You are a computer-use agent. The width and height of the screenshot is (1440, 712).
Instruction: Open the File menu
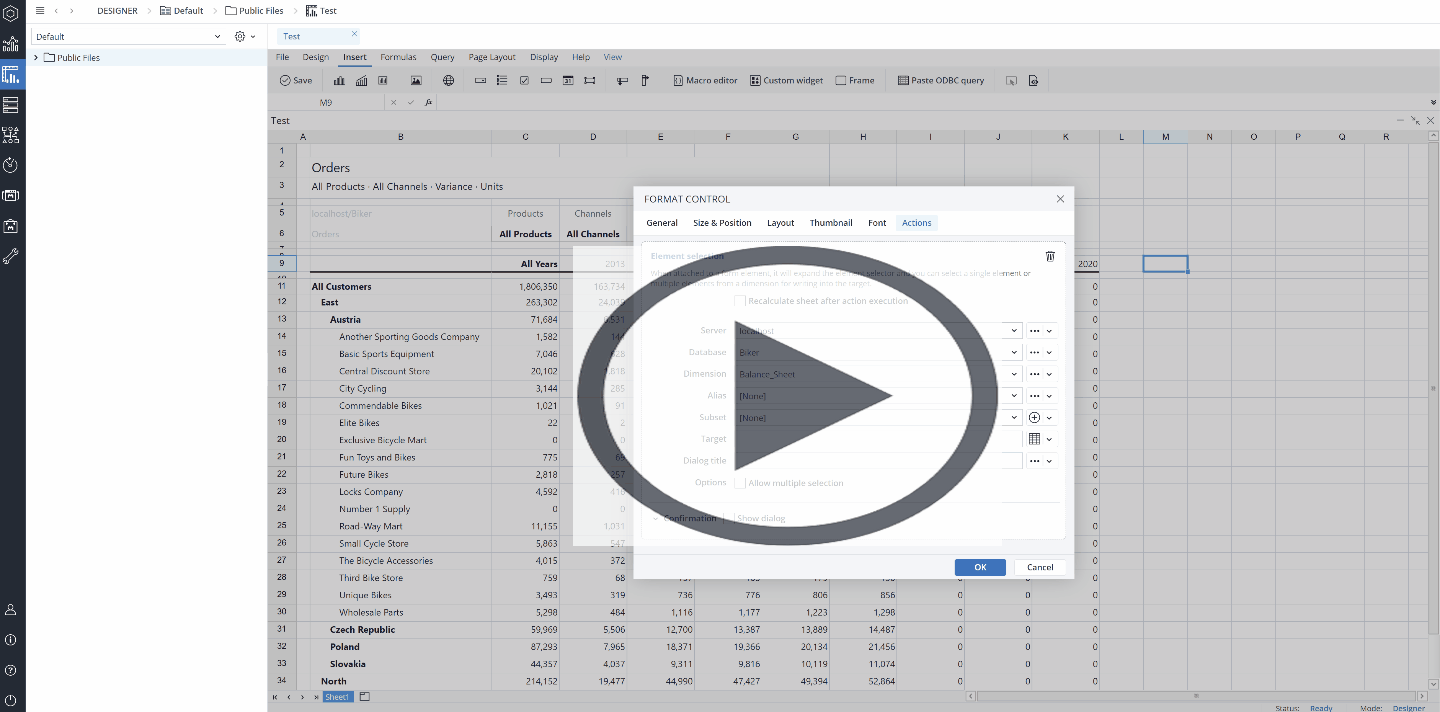click(x=282, y=57)
